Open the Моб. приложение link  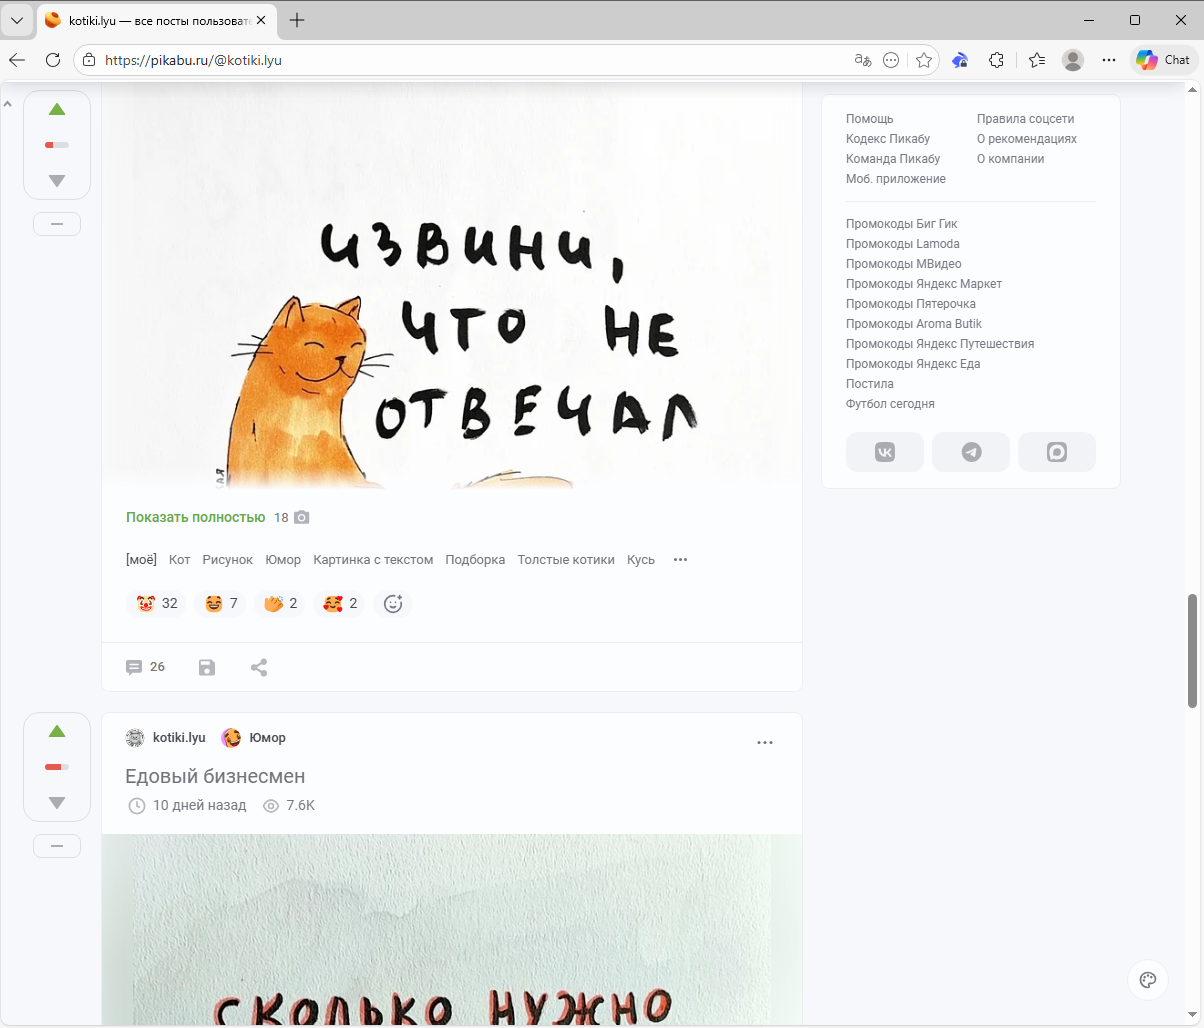[896, 179]
